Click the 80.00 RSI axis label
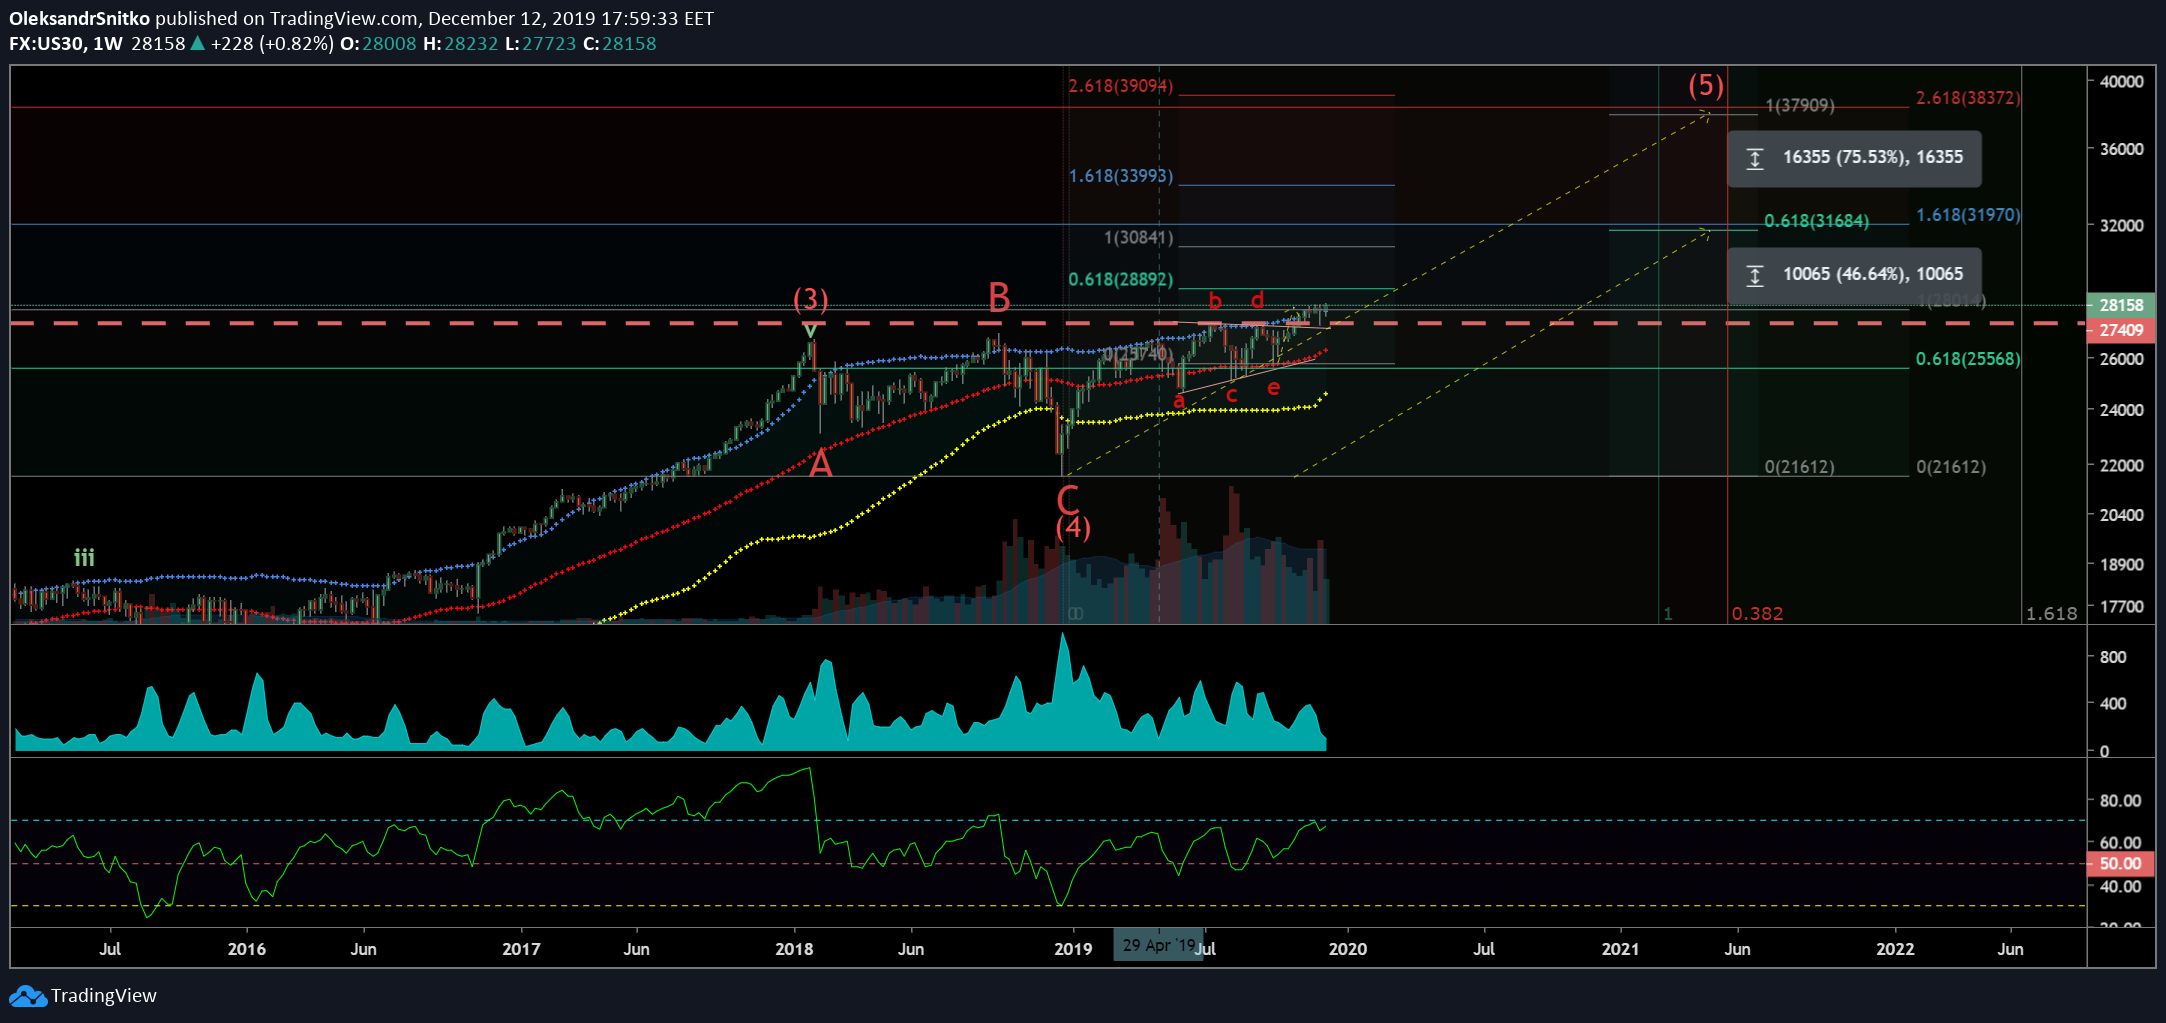Screen dimensions: 2166x1023 click(x=2120, y=801)
